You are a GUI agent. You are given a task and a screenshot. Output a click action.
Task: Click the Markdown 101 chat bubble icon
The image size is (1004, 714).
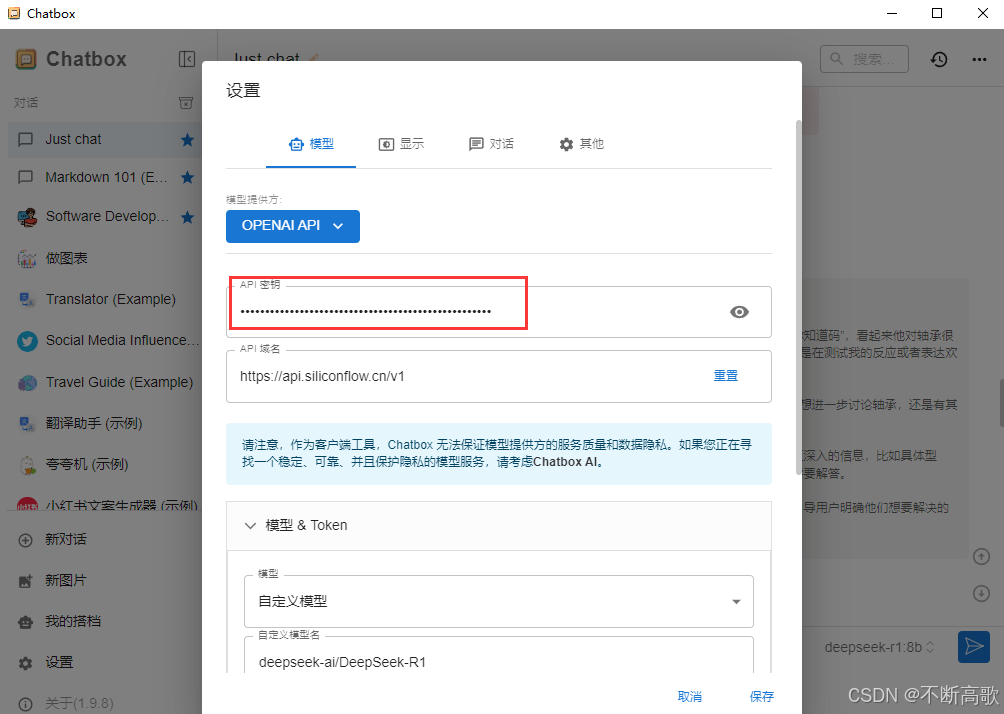click(26, 177)
